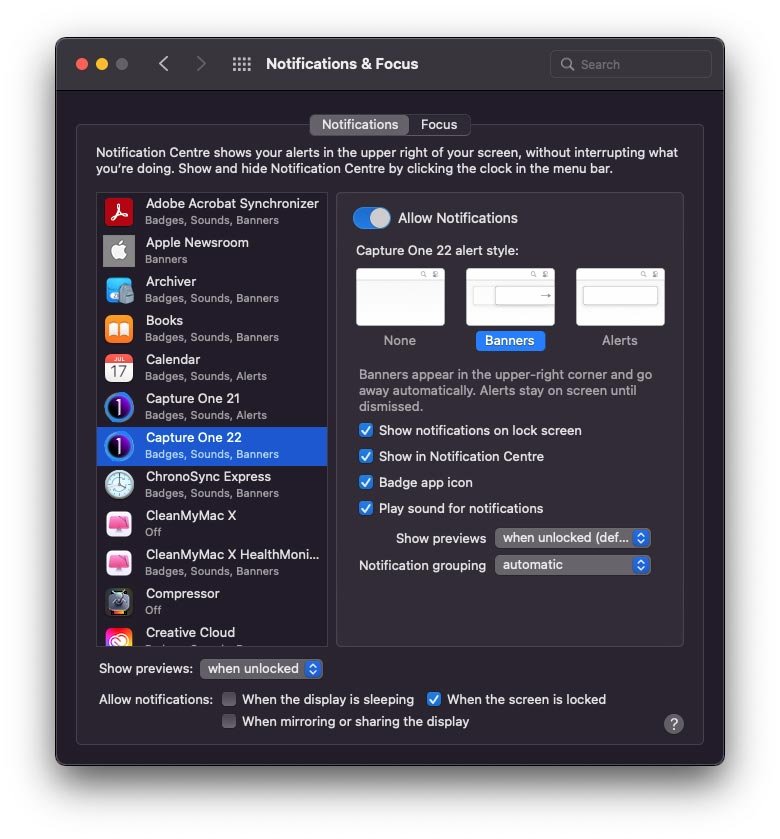Image resolution: width=780 pixels, height=839 pixels.
Task: Uncheck Badge app icon
Action: coord(366,482)
